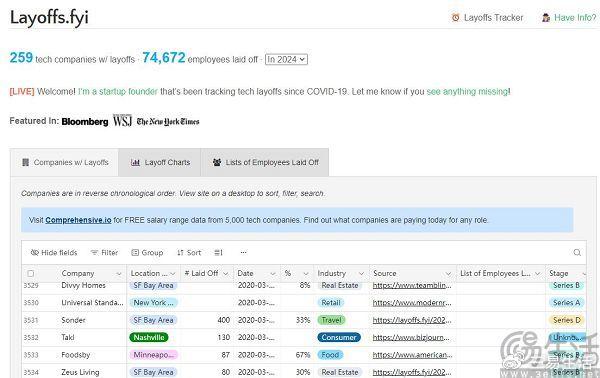Click the alarm clock icon beside Layoffs Tracker
The width and height of the screenshot is (600, 378).
tap(455, 18)
